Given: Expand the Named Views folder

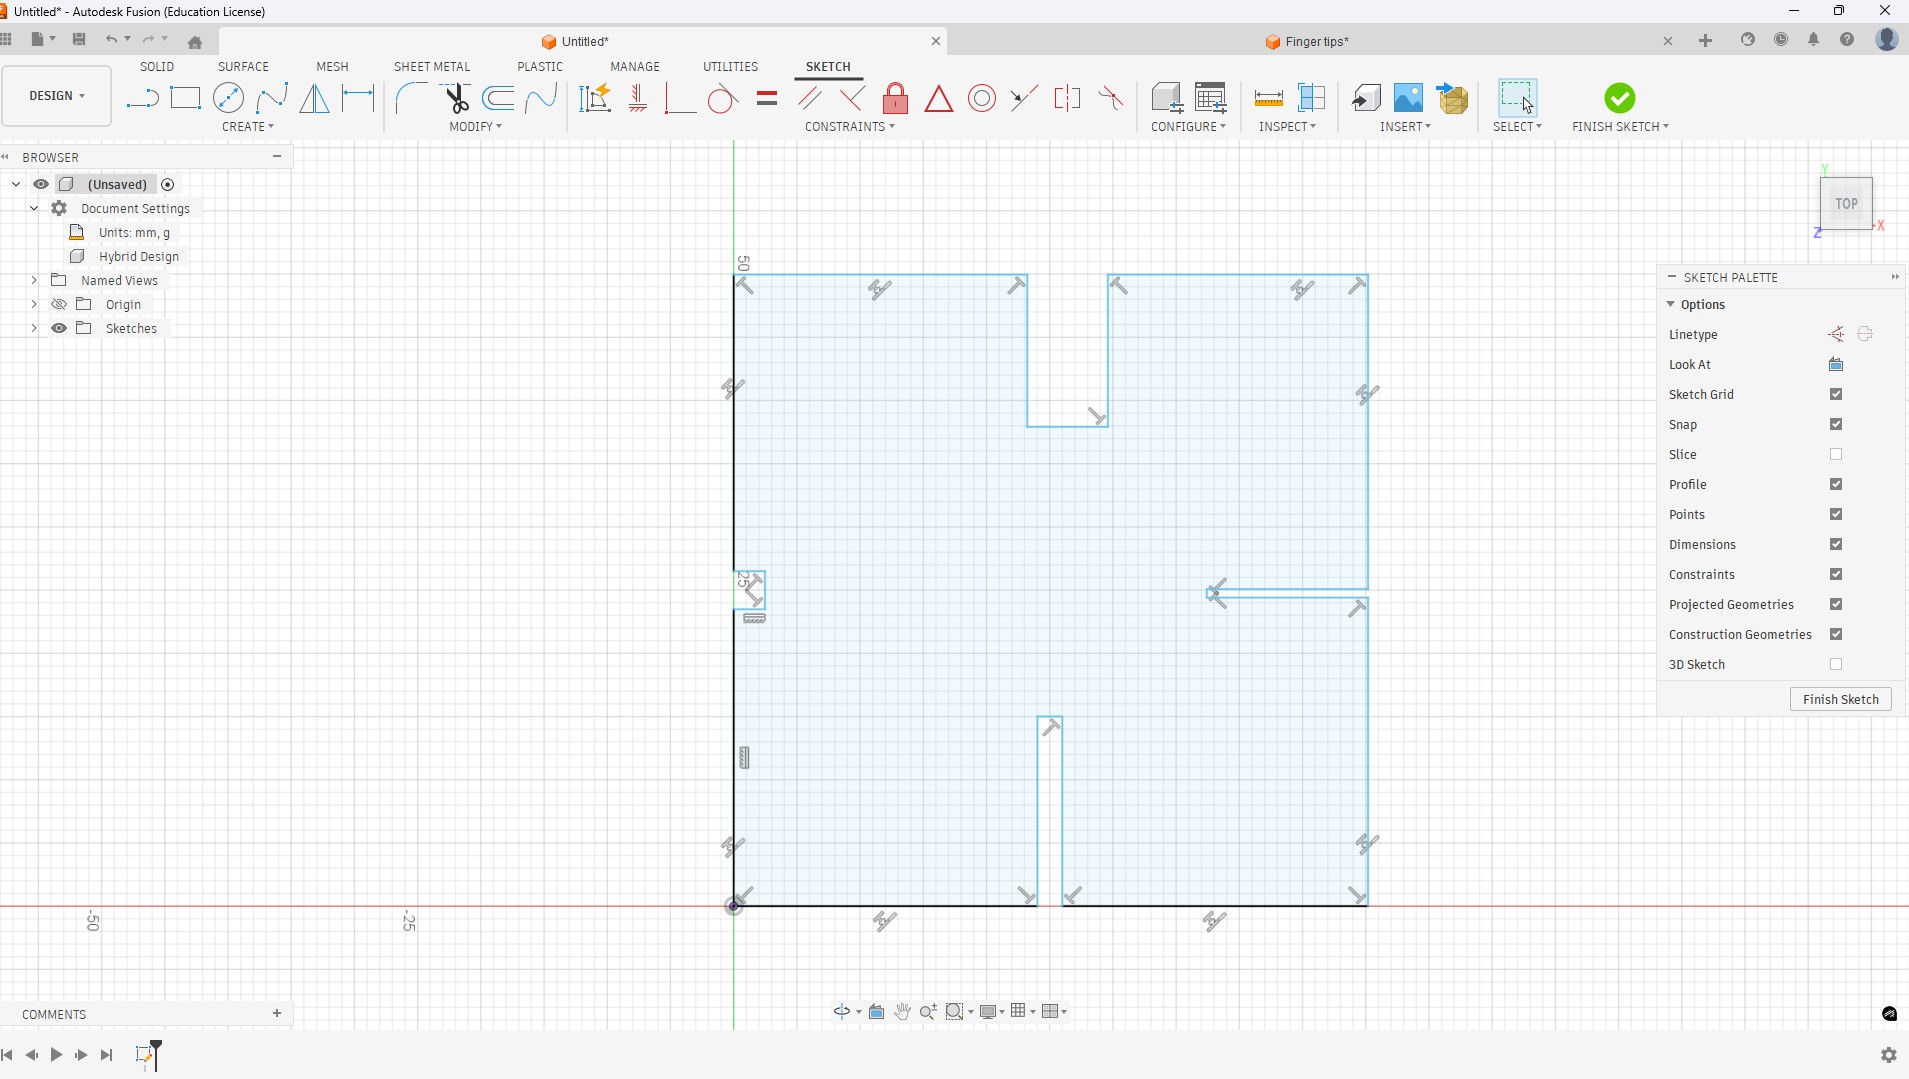Looking at the screenshot, I should pos(34,280).
